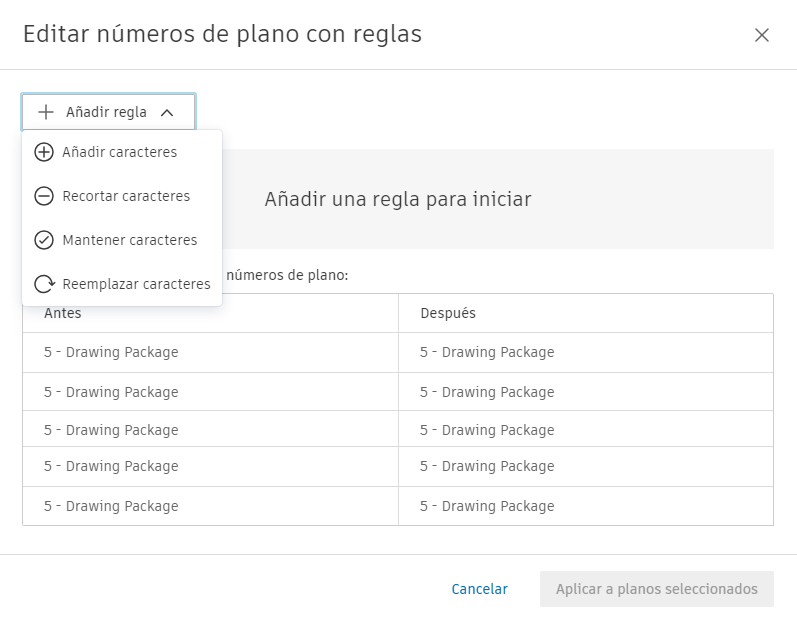Click the Añadir una regla para iniciar placeholder

[x=398, y=199]
